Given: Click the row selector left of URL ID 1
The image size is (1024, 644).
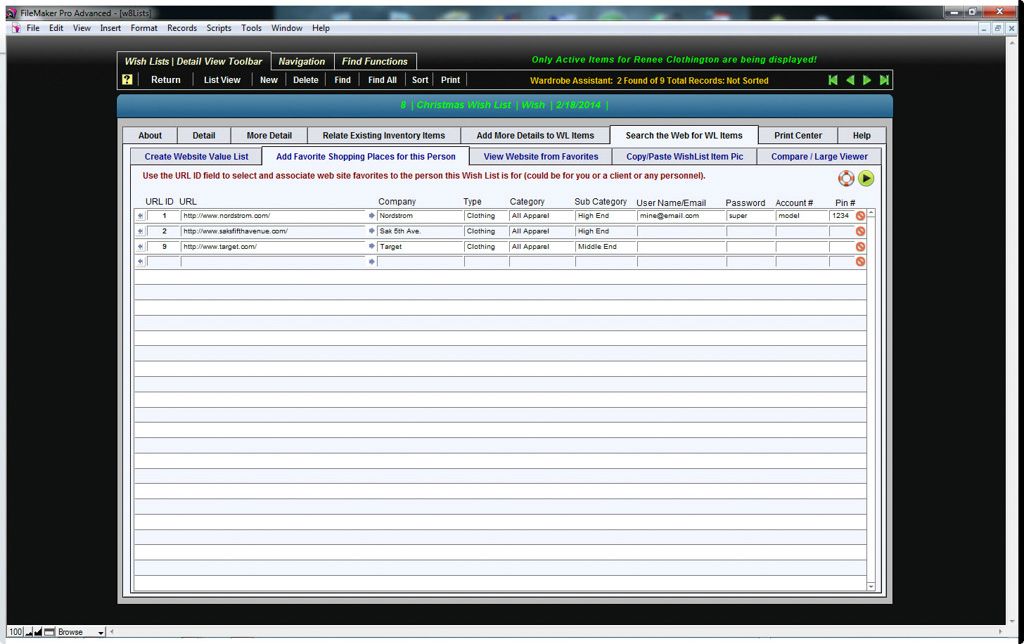Looking at the screenshot, I should point(140,216).
